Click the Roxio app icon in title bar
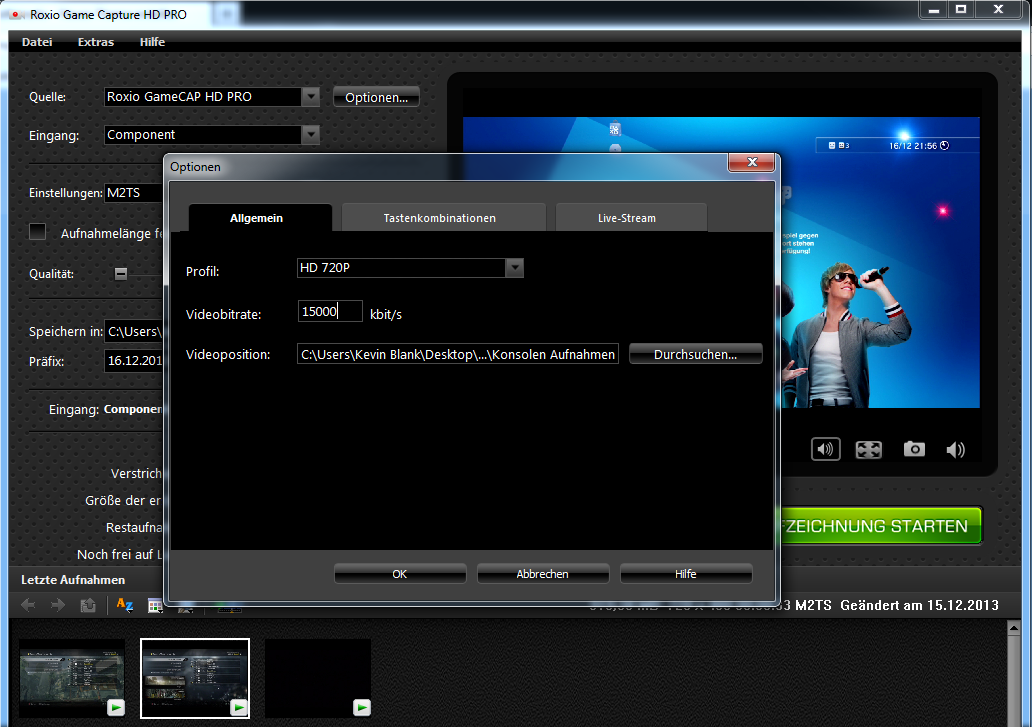This screenshot has width=1032, height=727. click(x=15, y=14)
